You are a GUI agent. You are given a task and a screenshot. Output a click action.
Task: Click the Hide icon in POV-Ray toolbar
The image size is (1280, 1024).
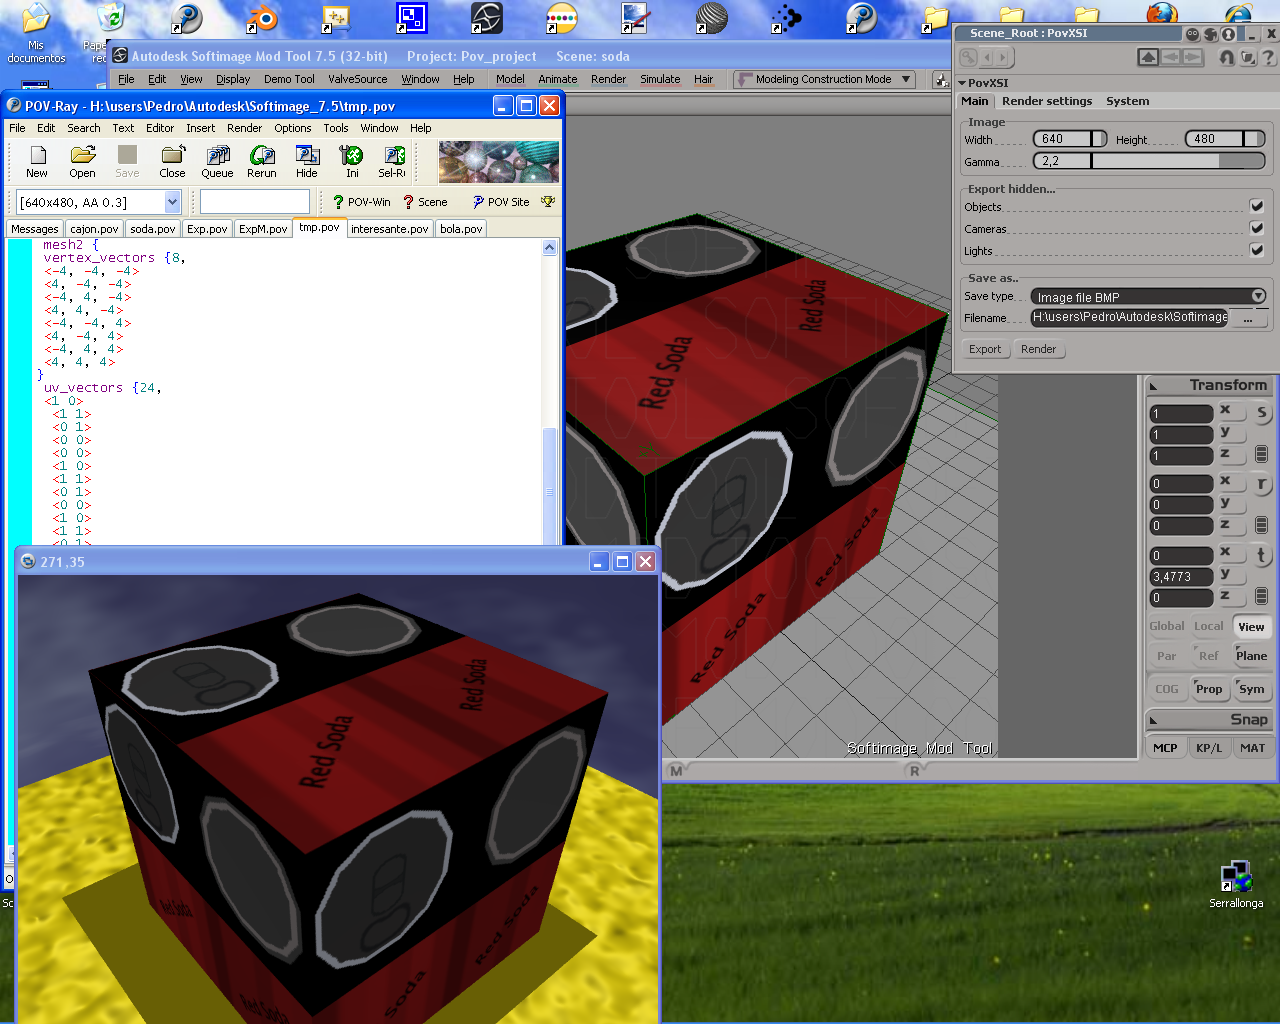click(307, 161)
